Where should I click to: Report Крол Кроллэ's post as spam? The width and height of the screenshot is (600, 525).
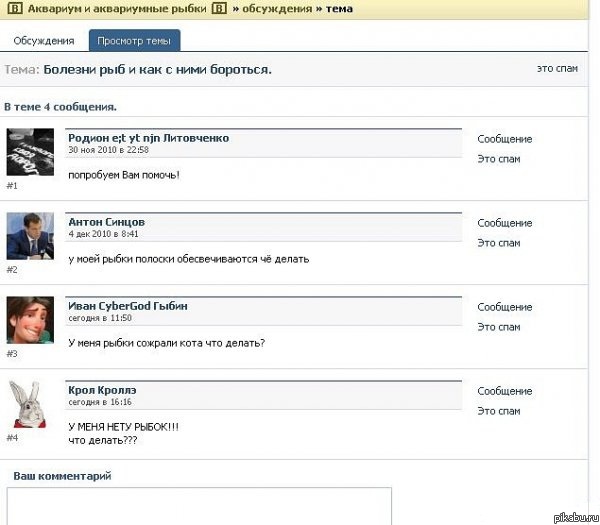click(498, 411)
